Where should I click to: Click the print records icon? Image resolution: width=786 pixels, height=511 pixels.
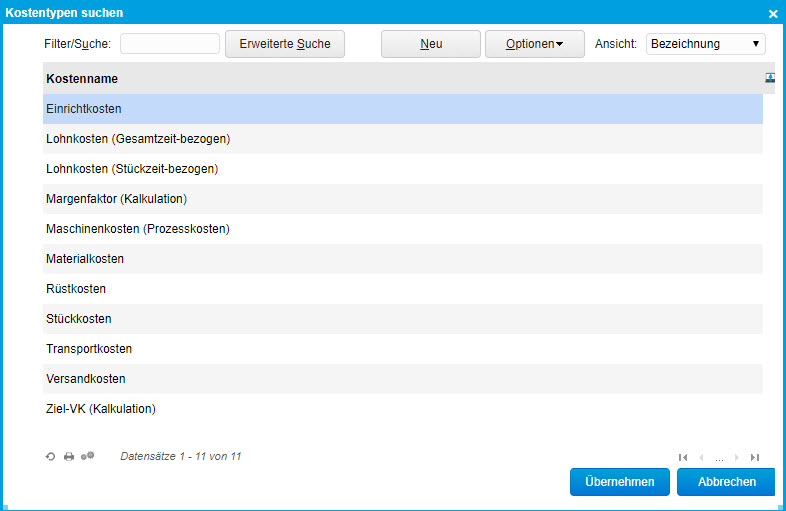pos(69,456)
